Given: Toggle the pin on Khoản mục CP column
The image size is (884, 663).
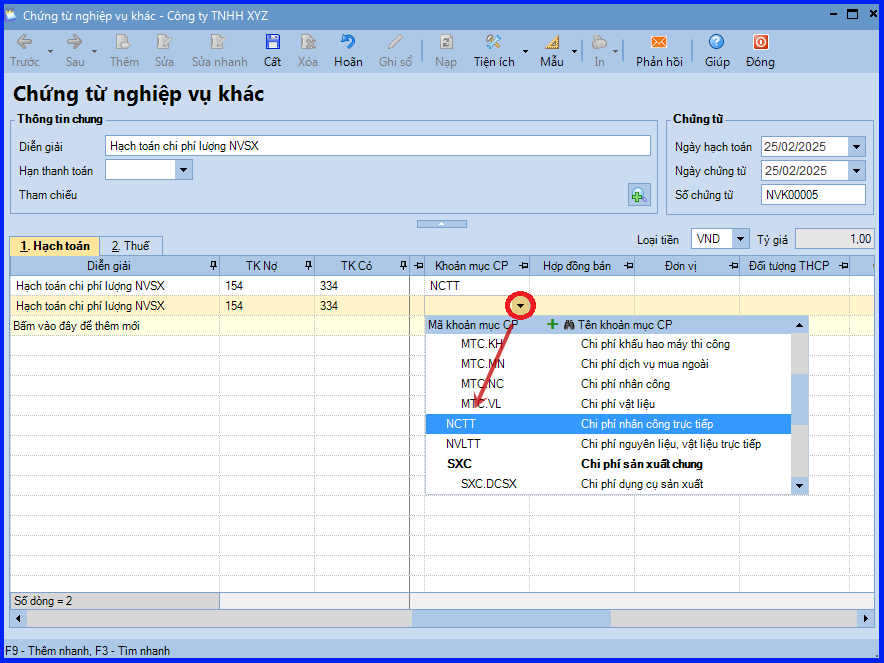Looking at the screenshot, I should pos(524,266).
